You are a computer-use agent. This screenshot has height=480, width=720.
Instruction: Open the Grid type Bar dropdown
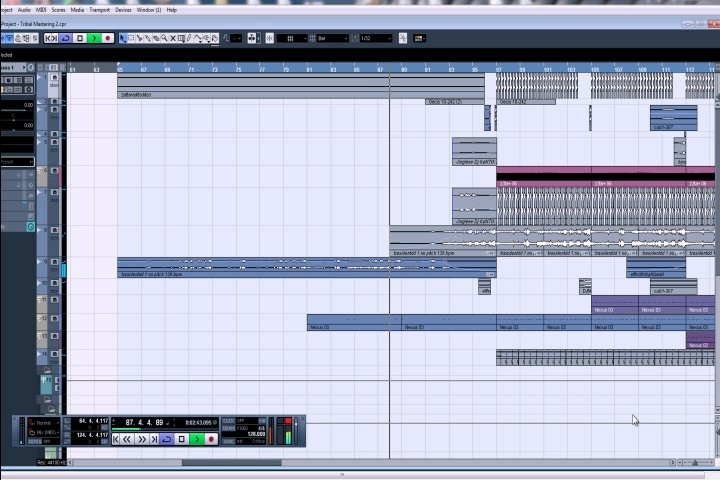[332, 39]
